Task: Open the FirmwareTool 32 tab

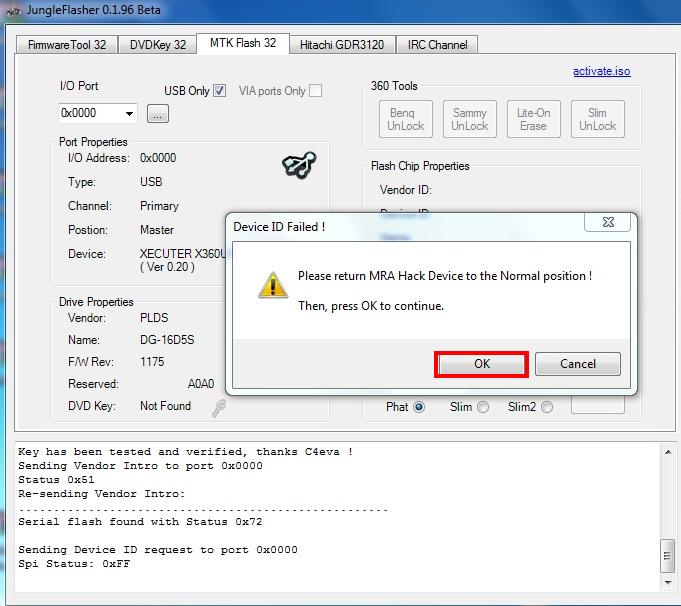Action: pos(67,45)
